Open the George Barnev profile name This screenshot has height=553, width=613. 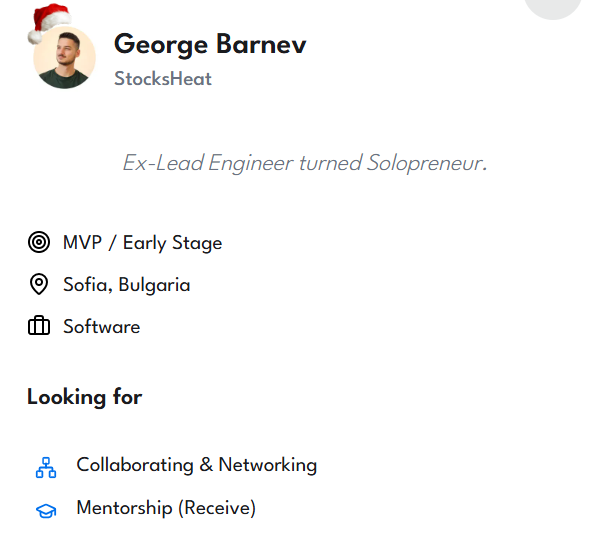pyautogui.click(x=210, y=45)
